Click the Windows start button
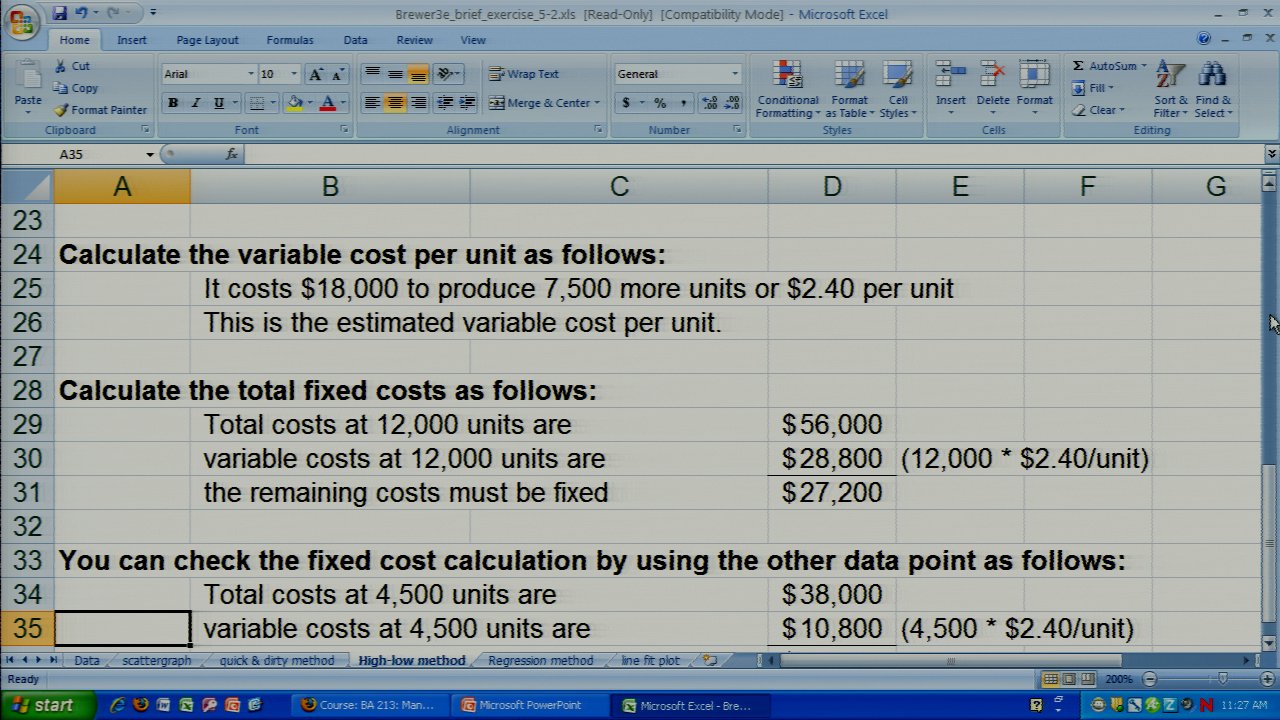The width and height of the screenshot is (1280, 720). 43,705
